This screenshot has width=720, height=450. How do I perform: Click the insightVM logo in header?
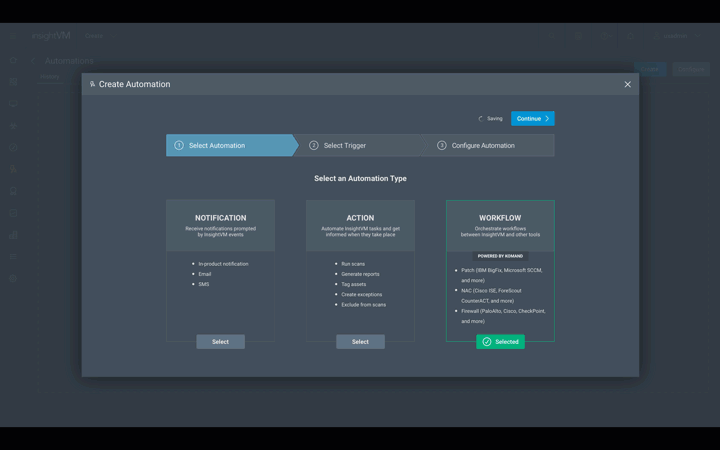(x=52, y=36)
